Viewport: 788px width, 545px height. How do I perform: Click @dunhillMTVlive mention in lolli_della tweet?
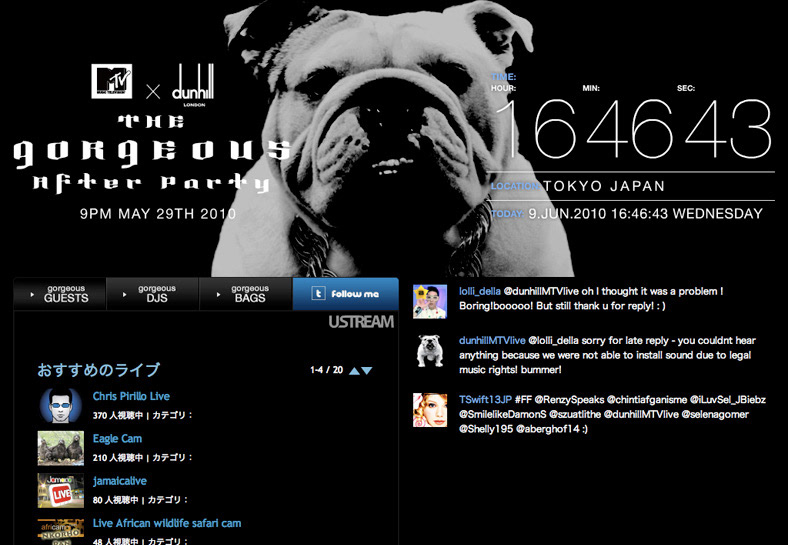tap(541, 291)
